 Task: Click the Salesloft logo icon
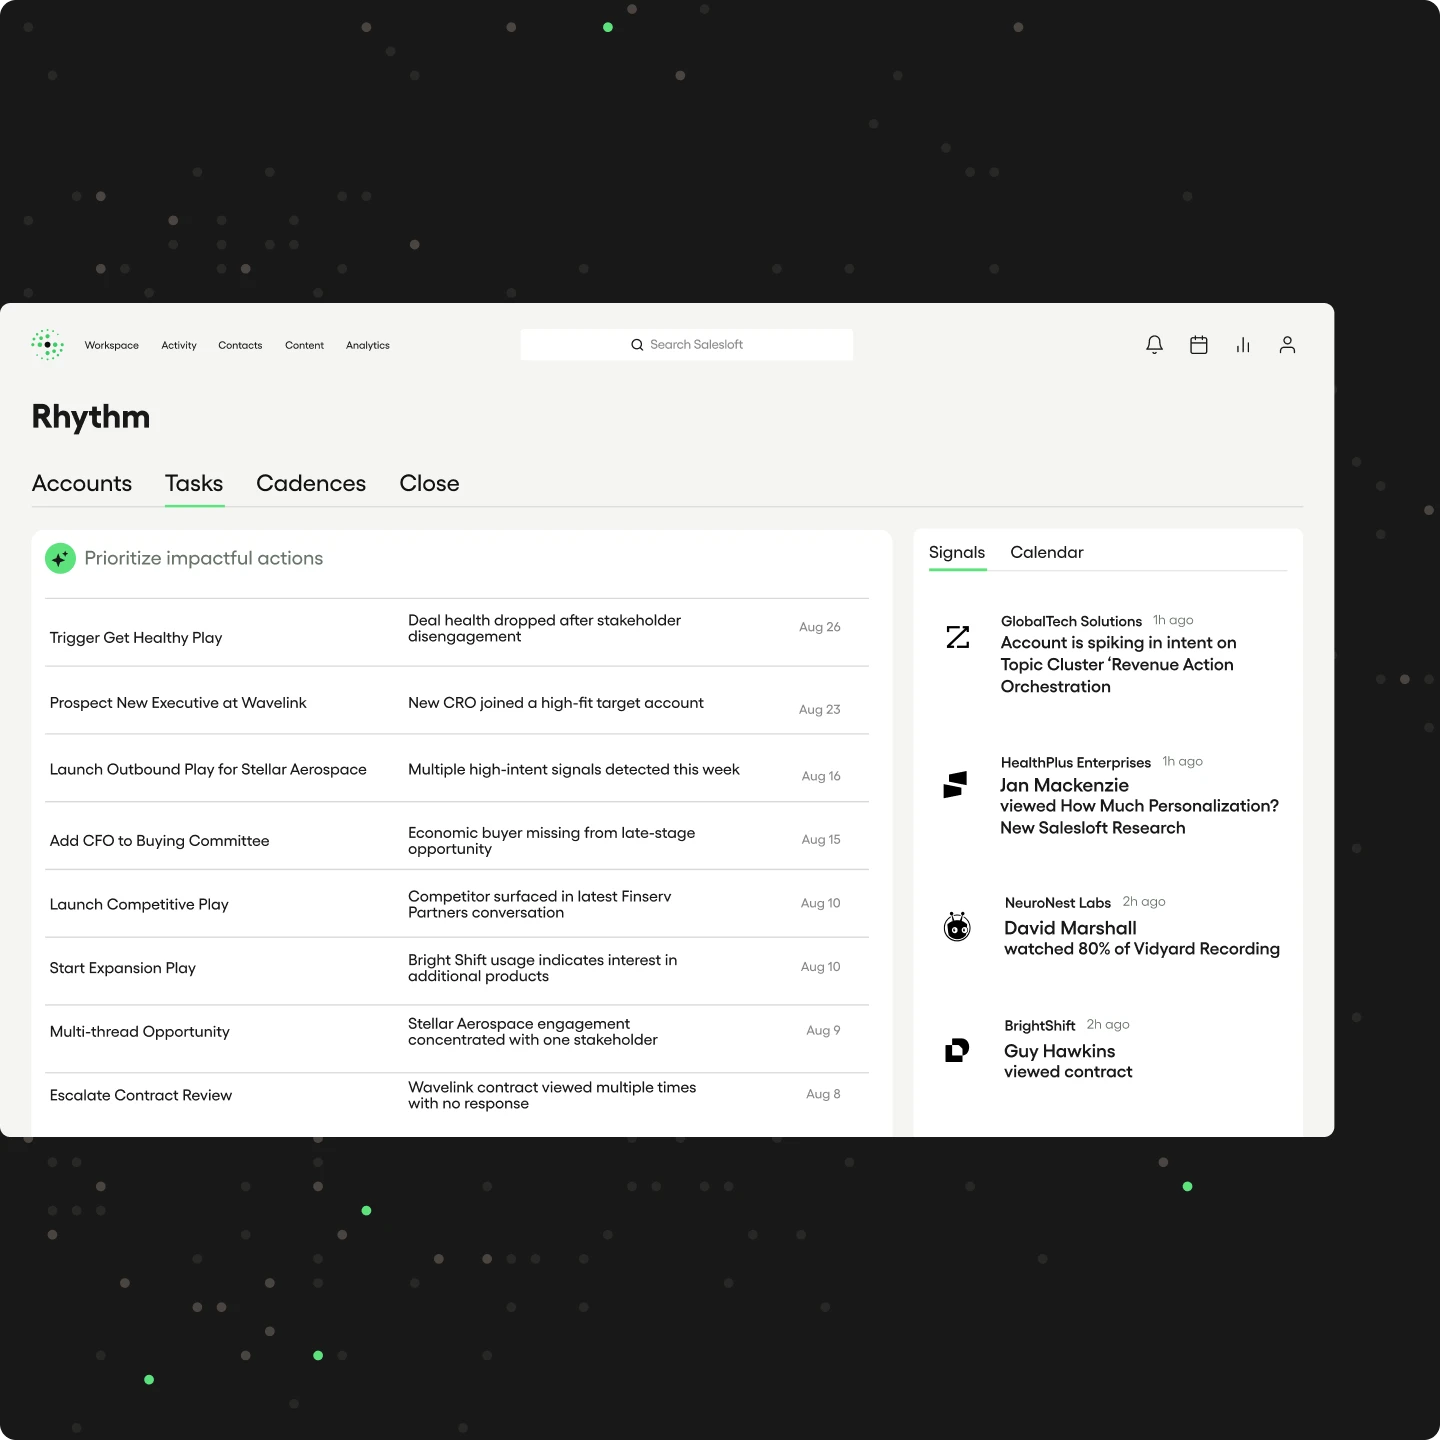tap(48, 345)
